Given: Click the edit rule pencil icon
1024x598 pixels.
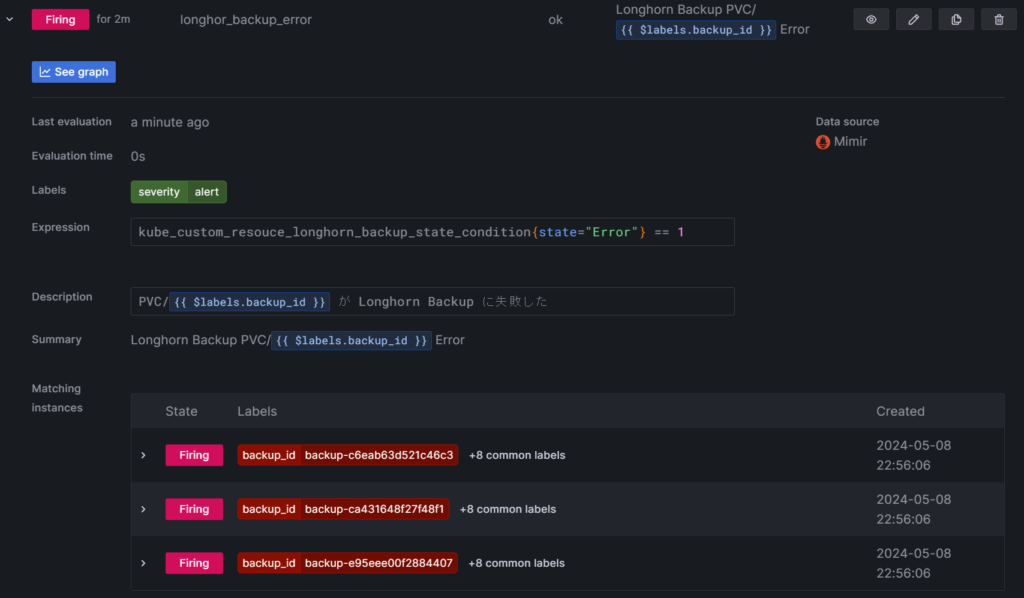Looking at the screenshot, I should 914,20.
